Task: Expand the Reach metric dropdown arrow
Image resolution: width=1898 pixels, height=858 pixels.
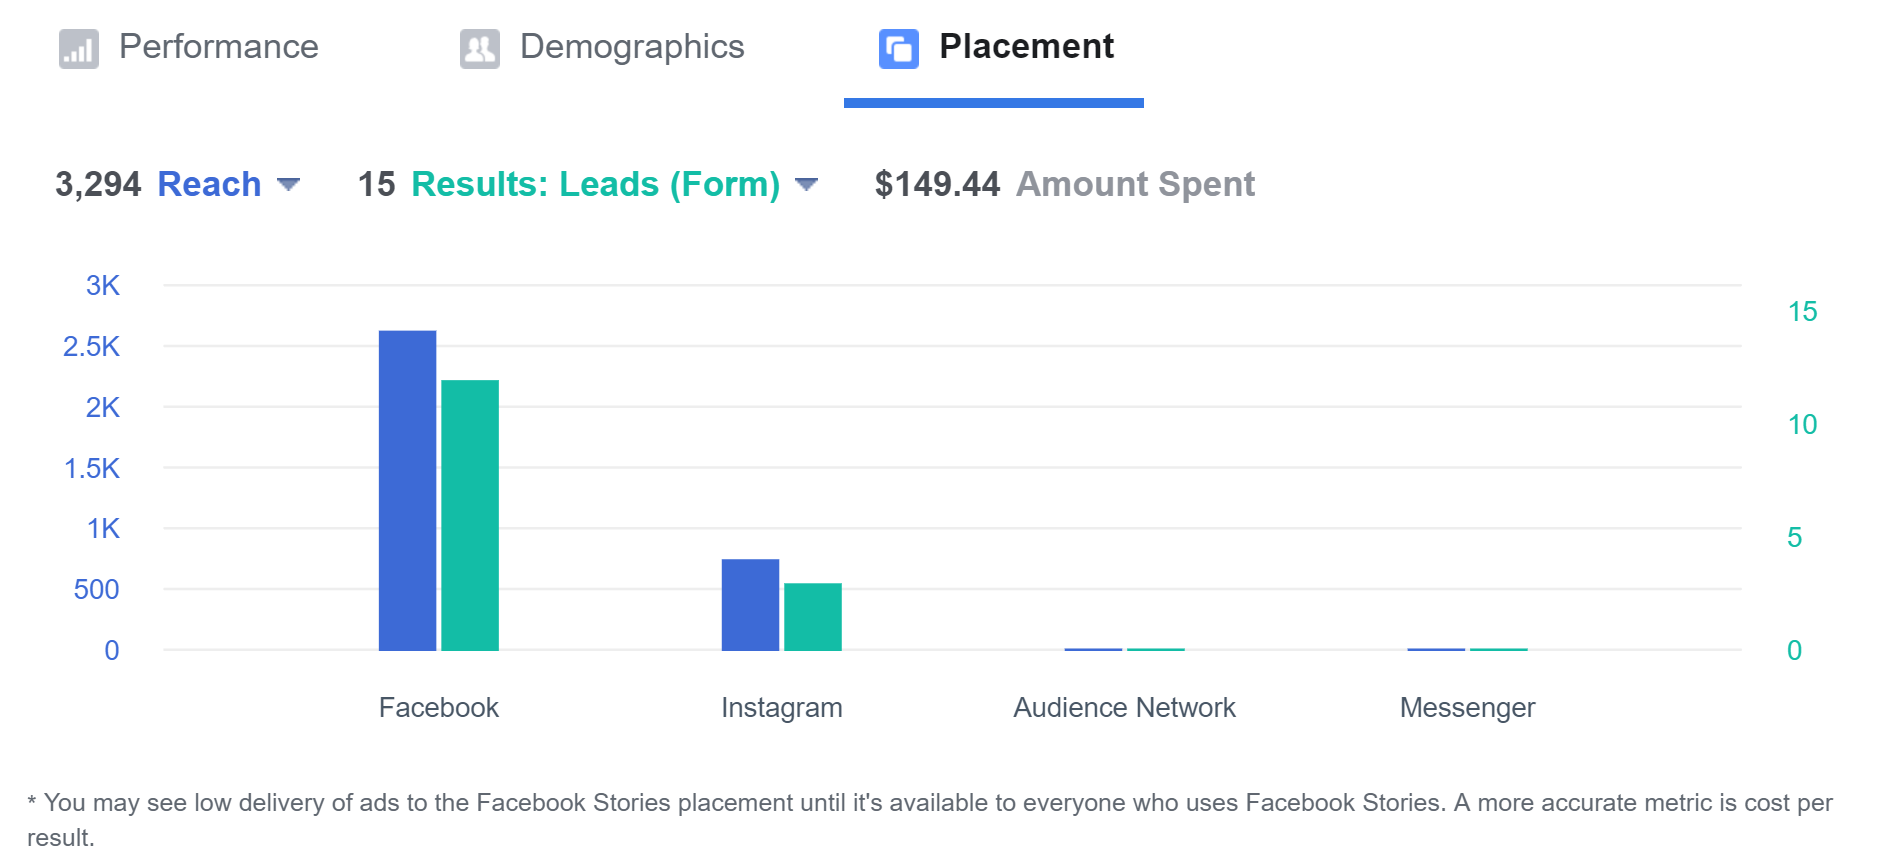Action: 288,184
